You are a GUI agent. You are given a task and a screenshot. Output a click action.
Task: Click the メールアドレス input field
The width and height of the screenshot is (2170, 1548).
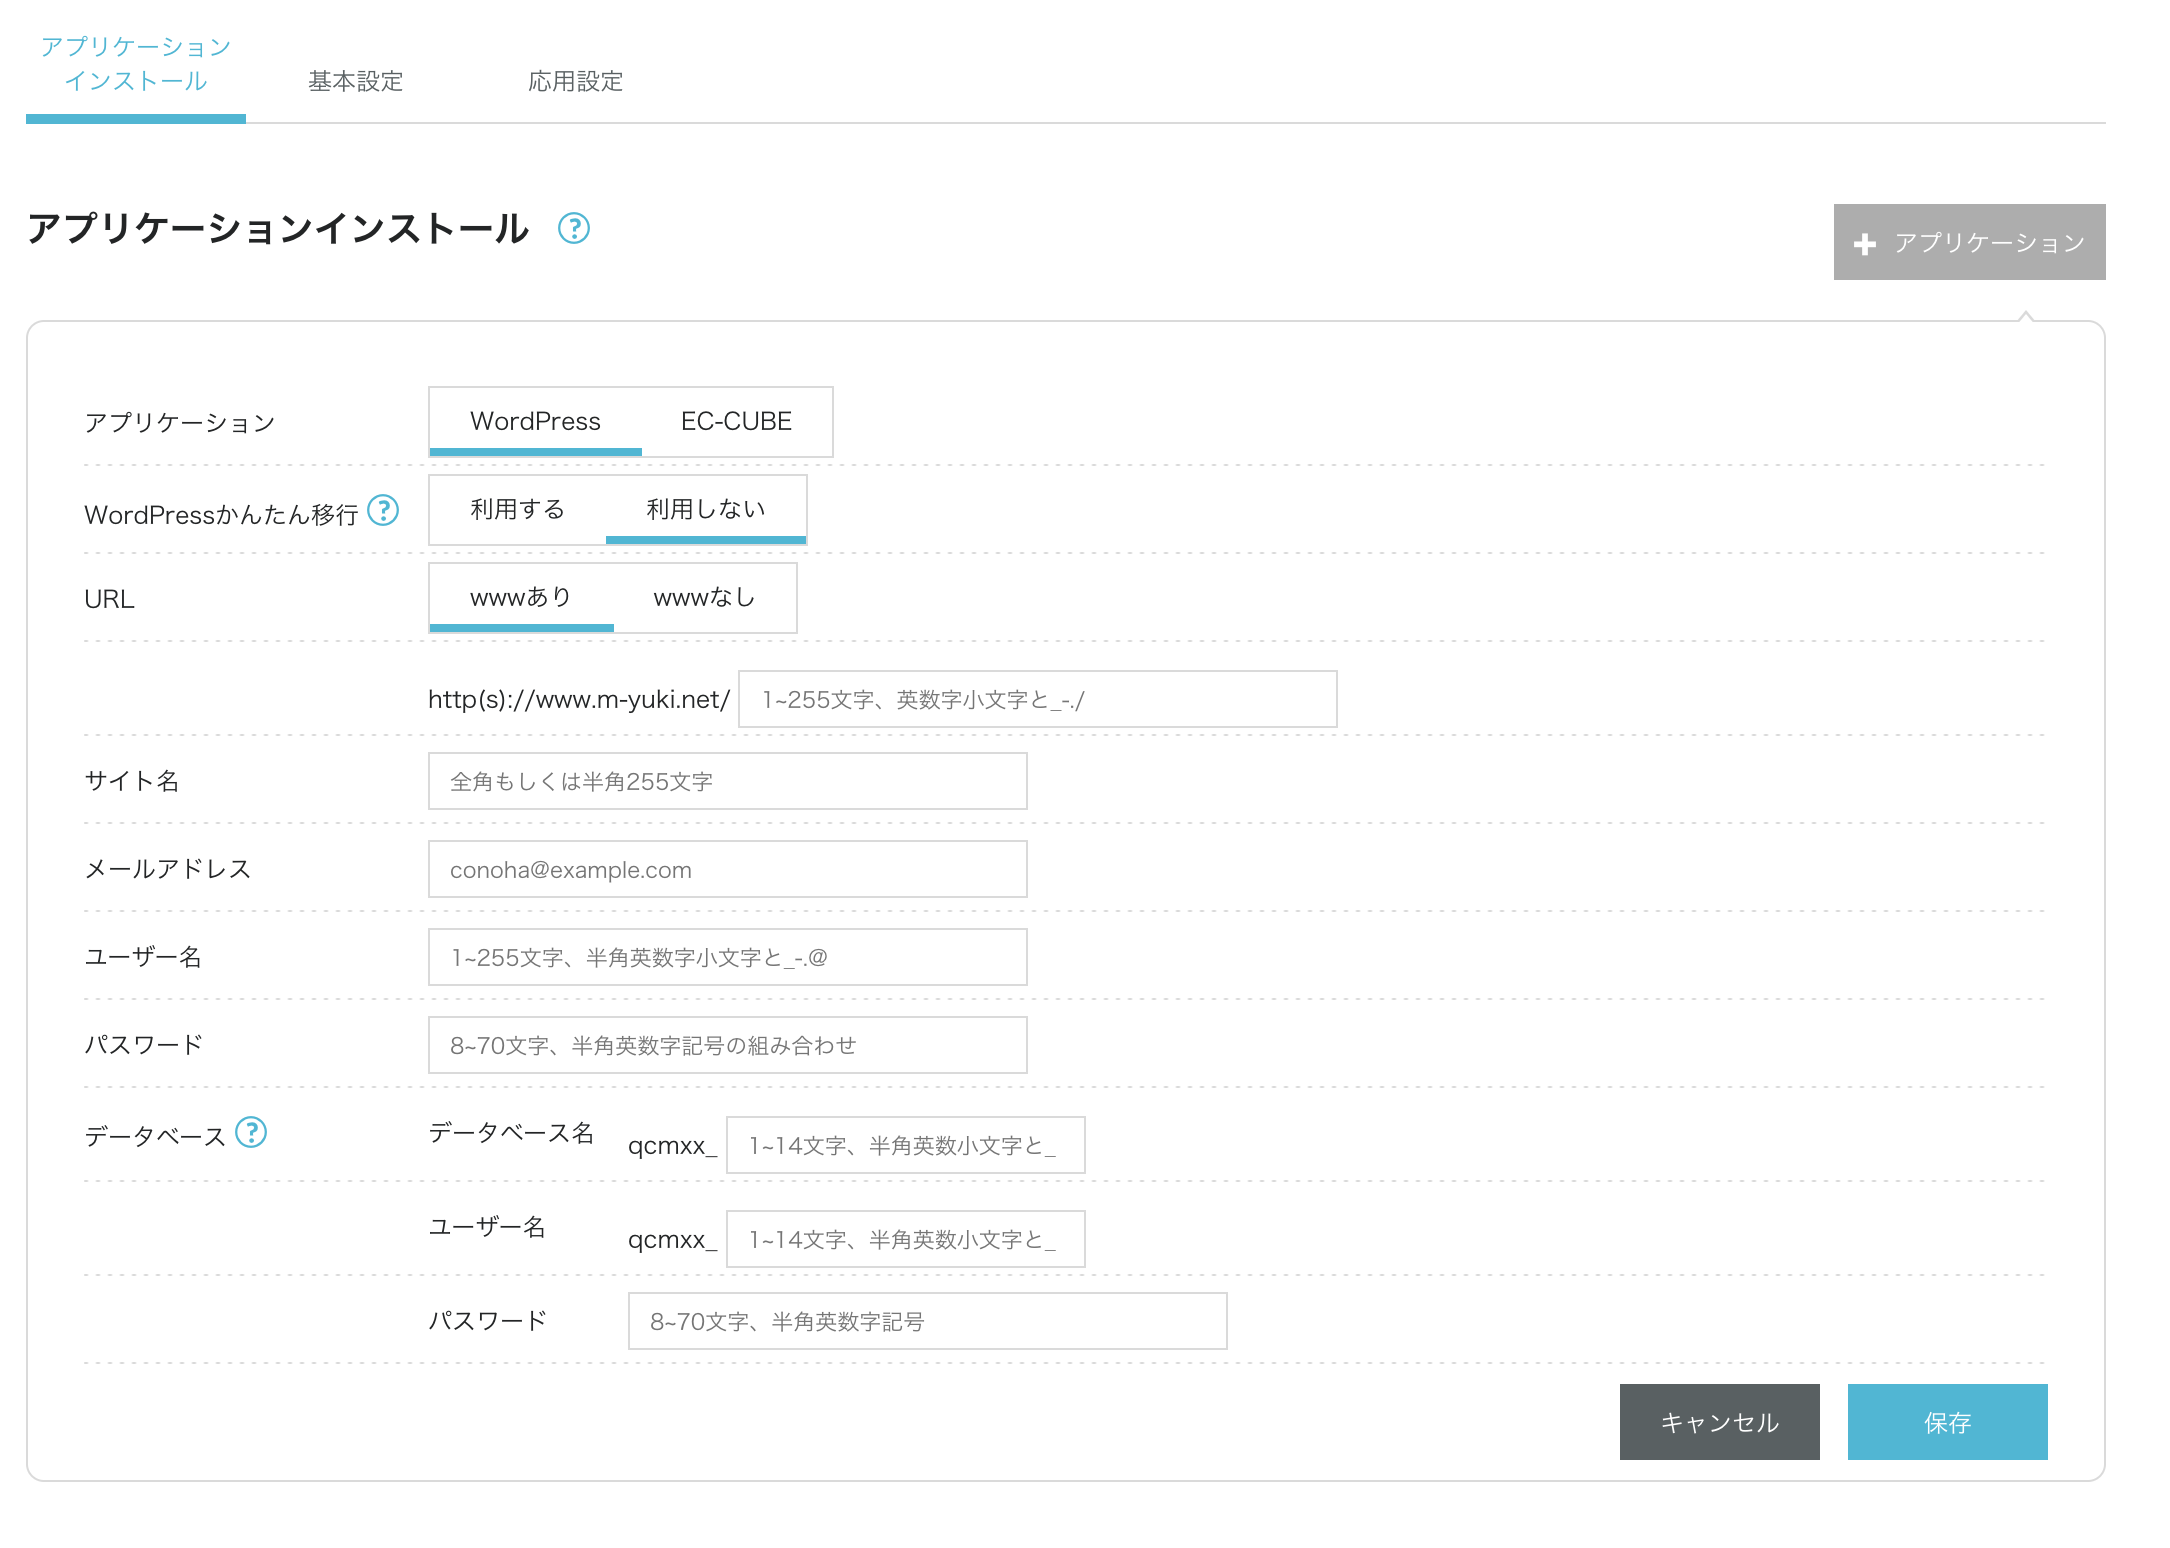pos(727,869)
